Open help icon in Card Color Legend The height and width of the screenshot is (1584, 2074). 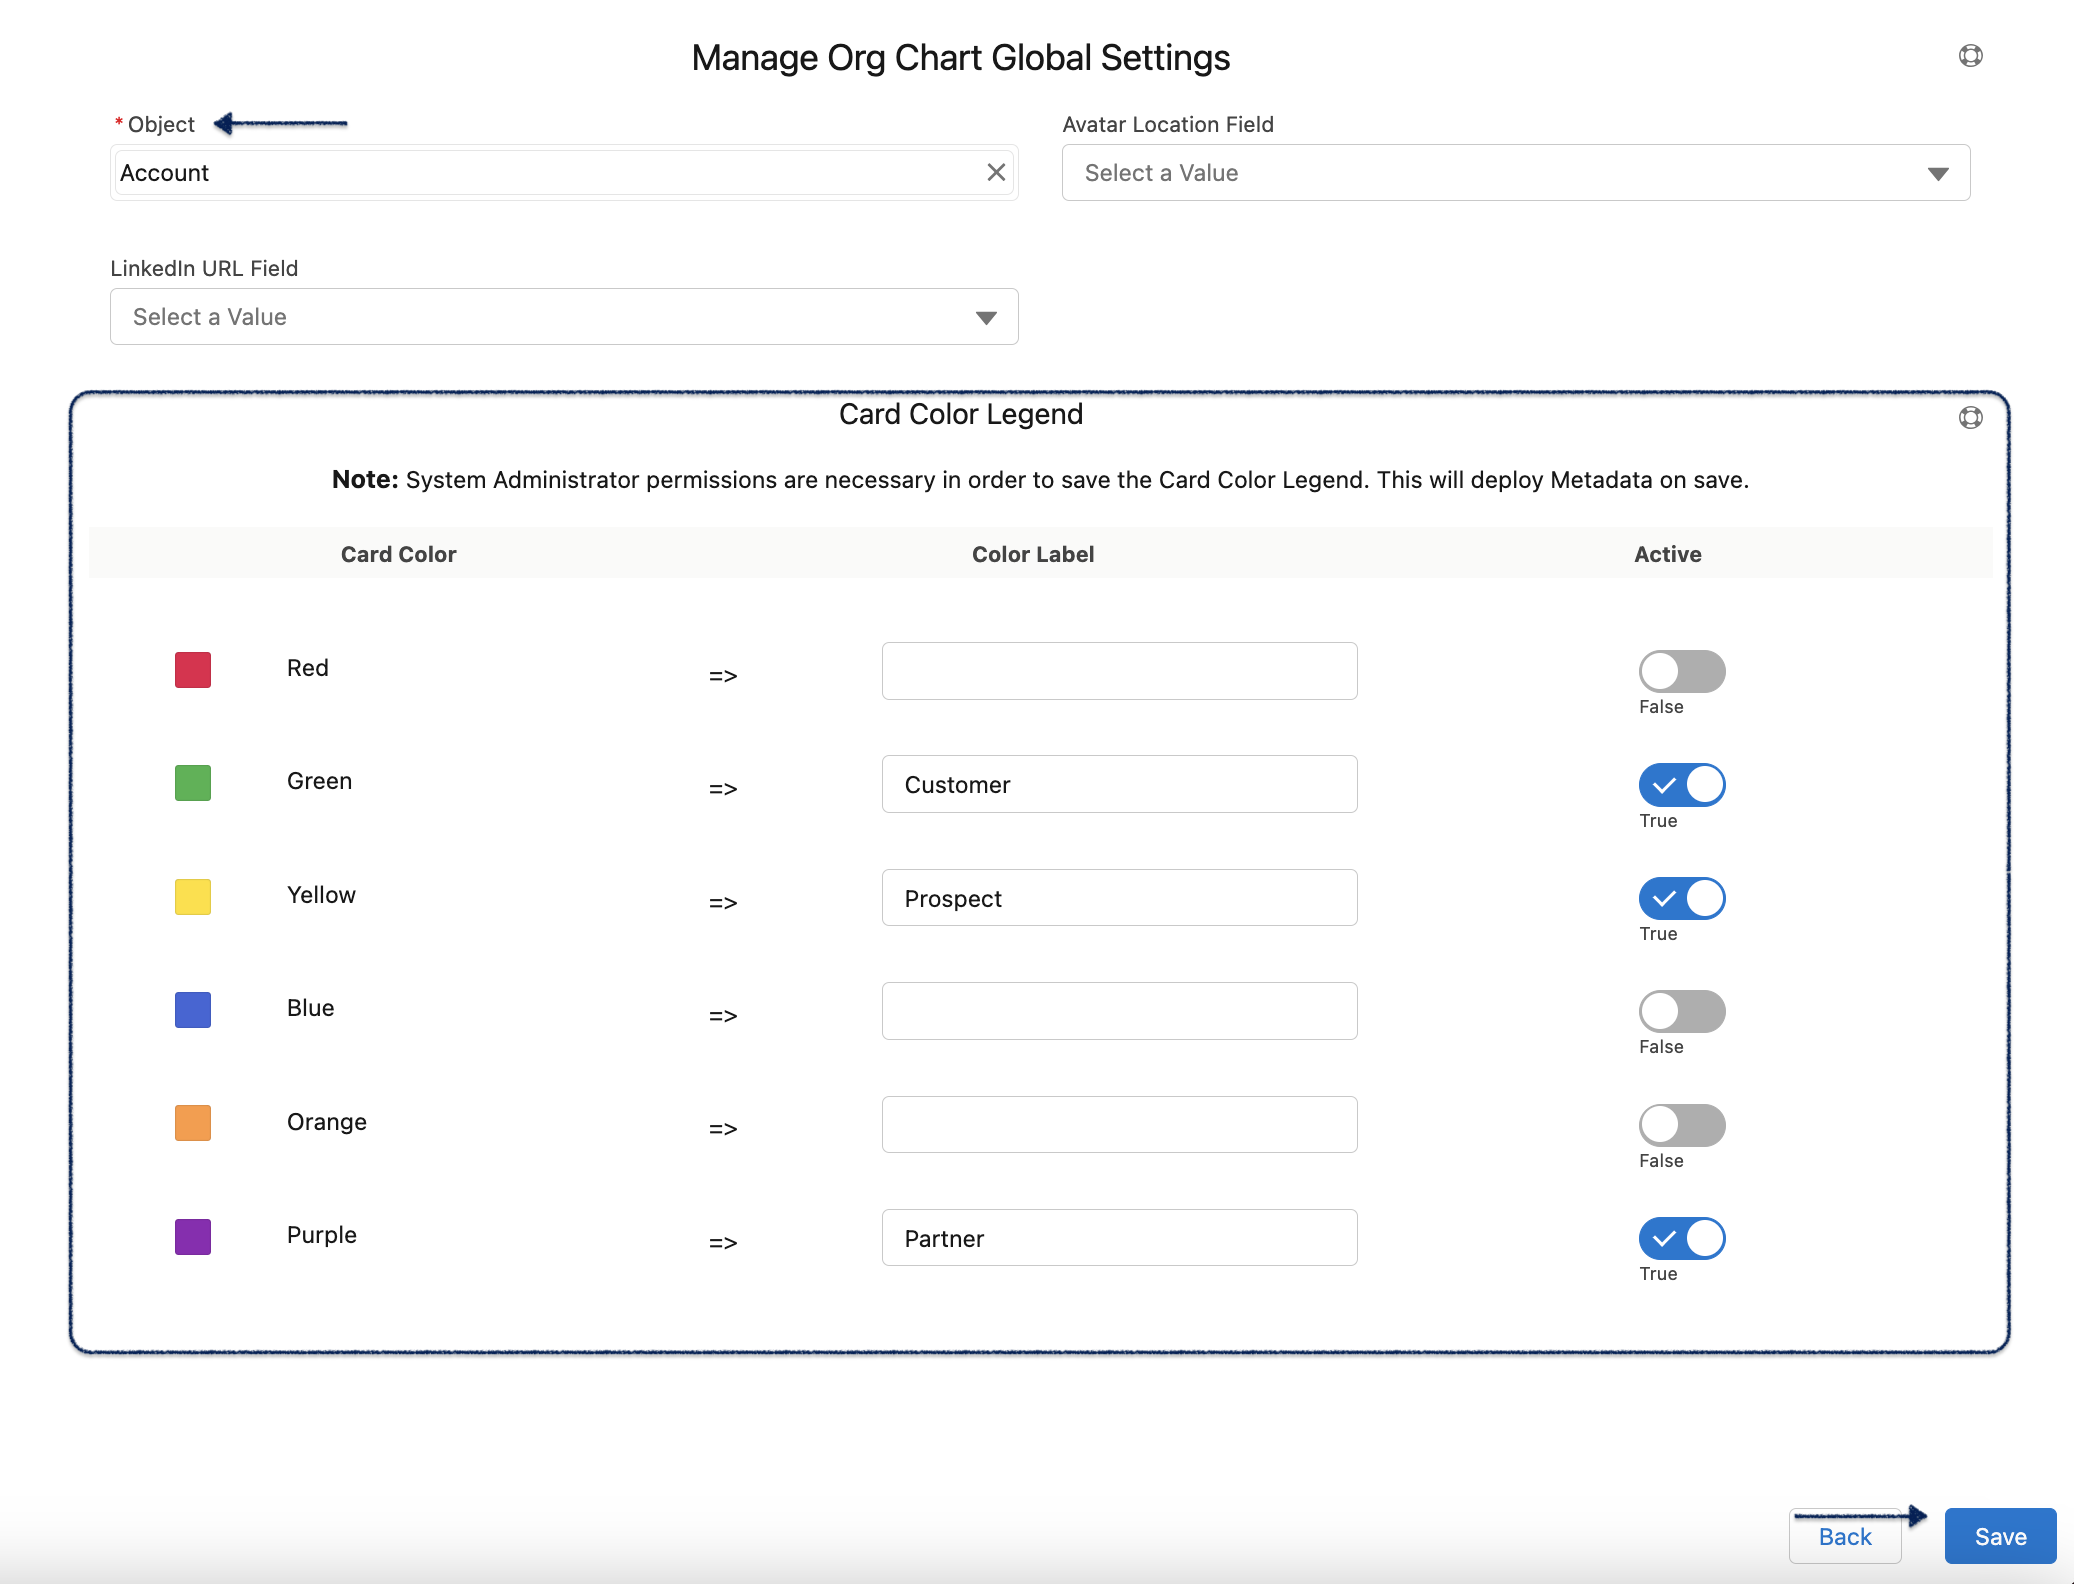1970,418
